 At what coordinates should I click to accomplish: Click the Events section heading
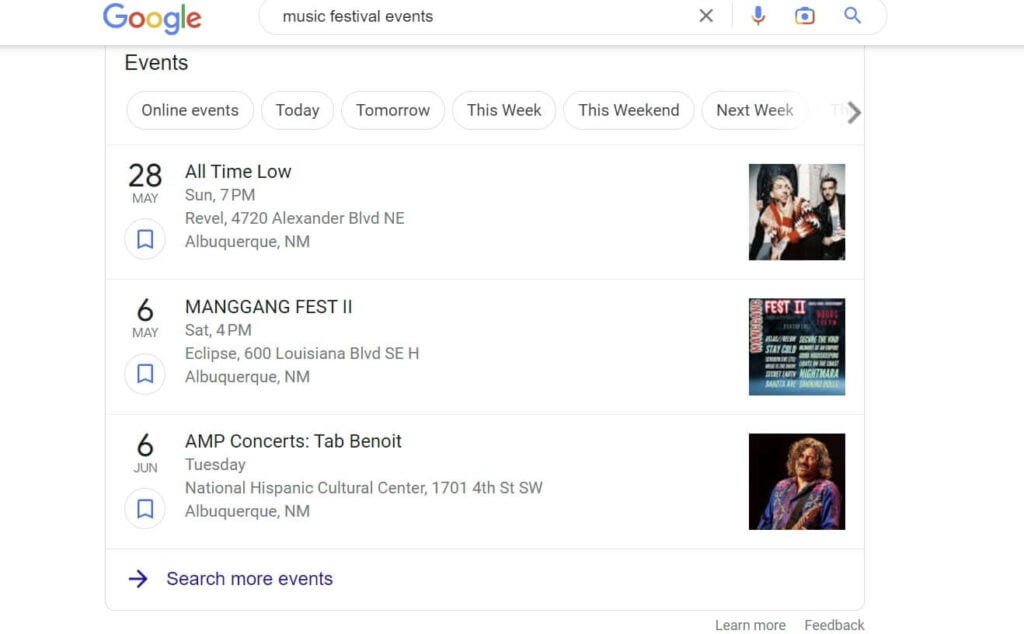tap(156, 63)
